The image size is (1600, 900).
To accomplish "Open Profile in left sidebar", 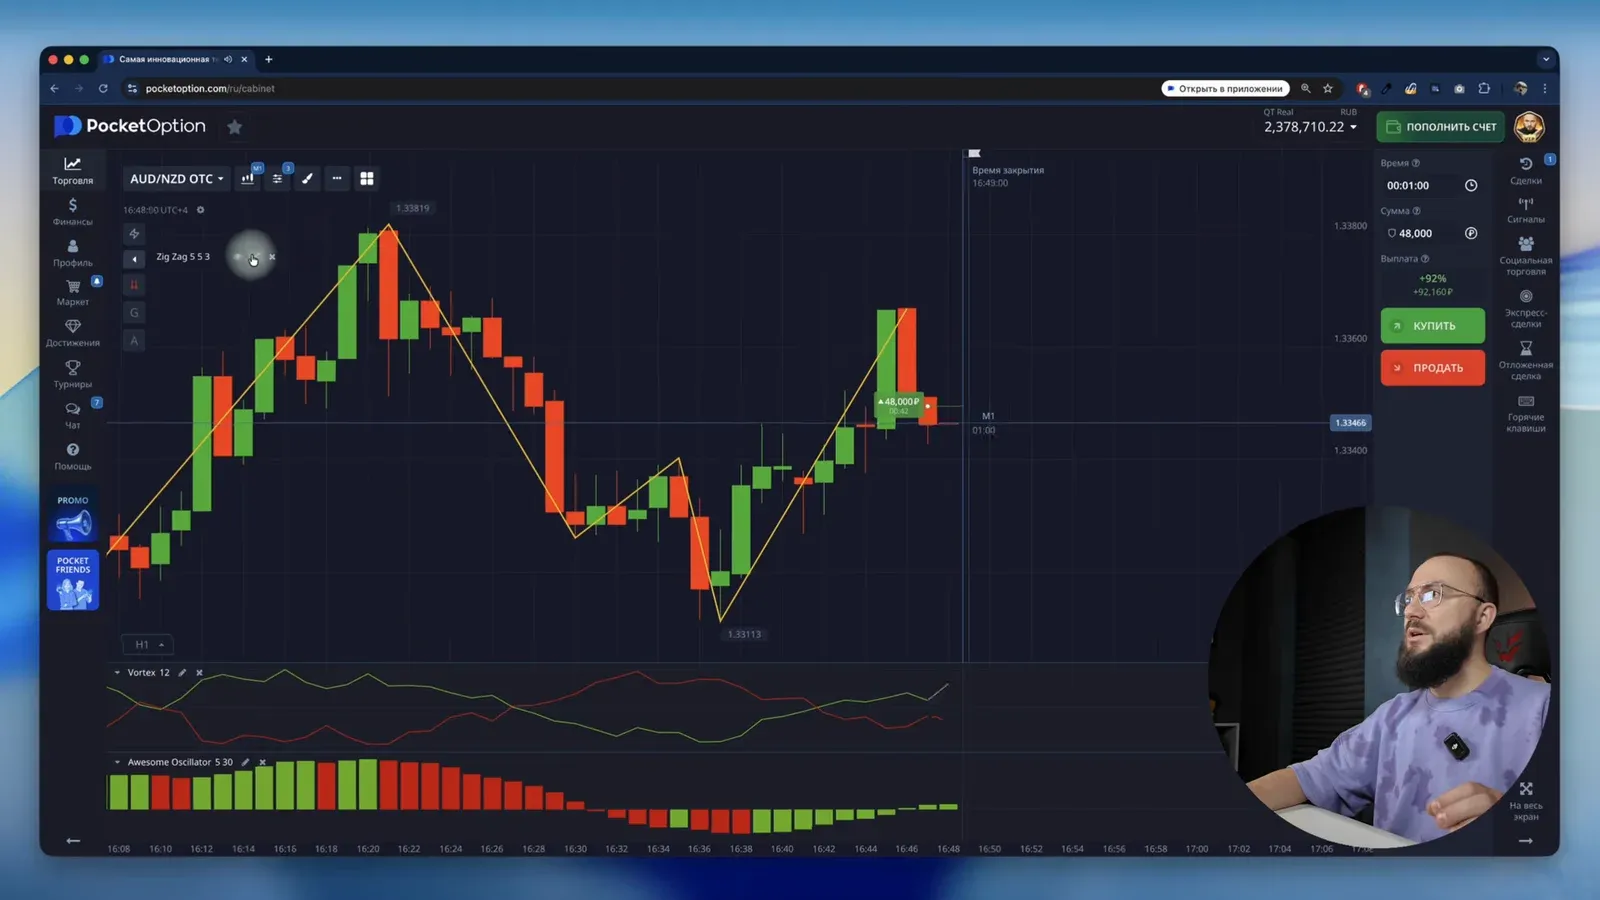I will [x=72, y=252].
